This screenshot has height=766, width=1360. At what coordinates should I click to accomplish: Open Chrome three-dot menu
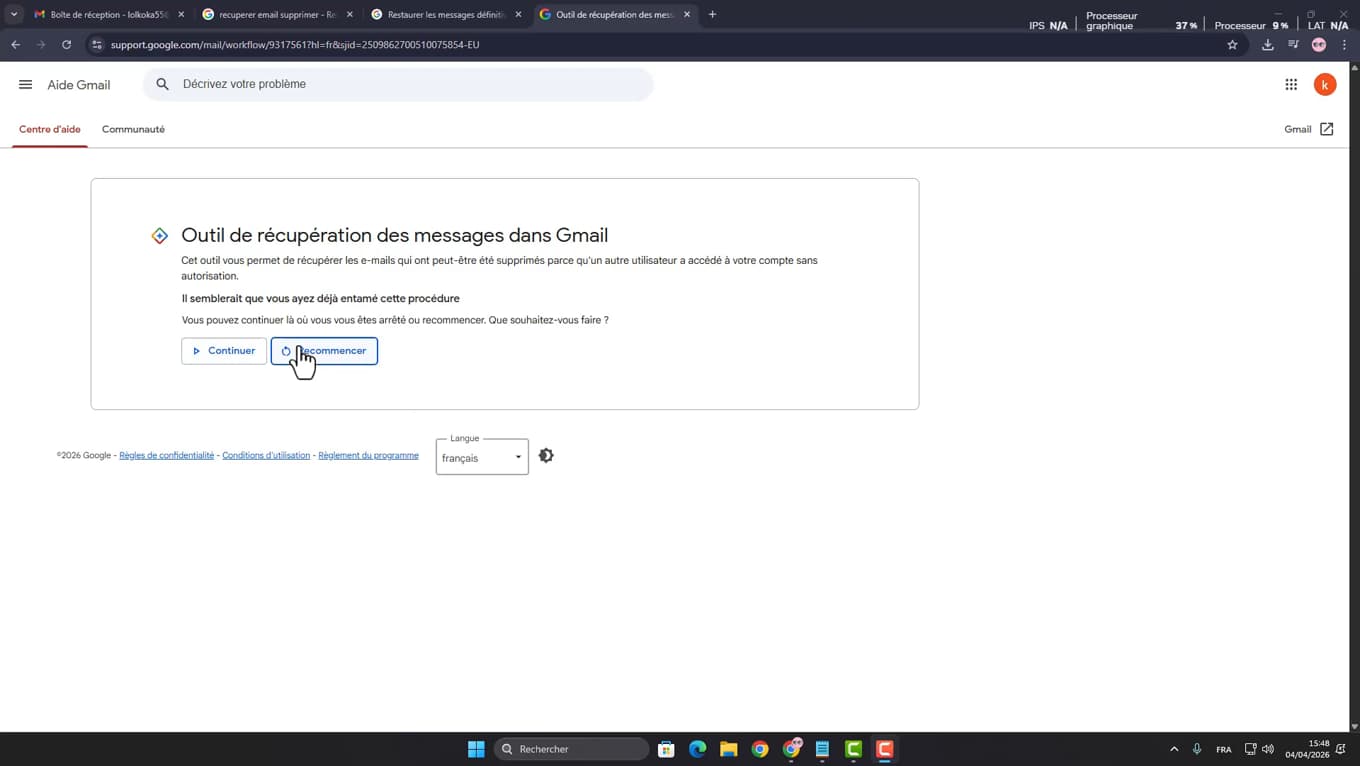pos(1344,45)
